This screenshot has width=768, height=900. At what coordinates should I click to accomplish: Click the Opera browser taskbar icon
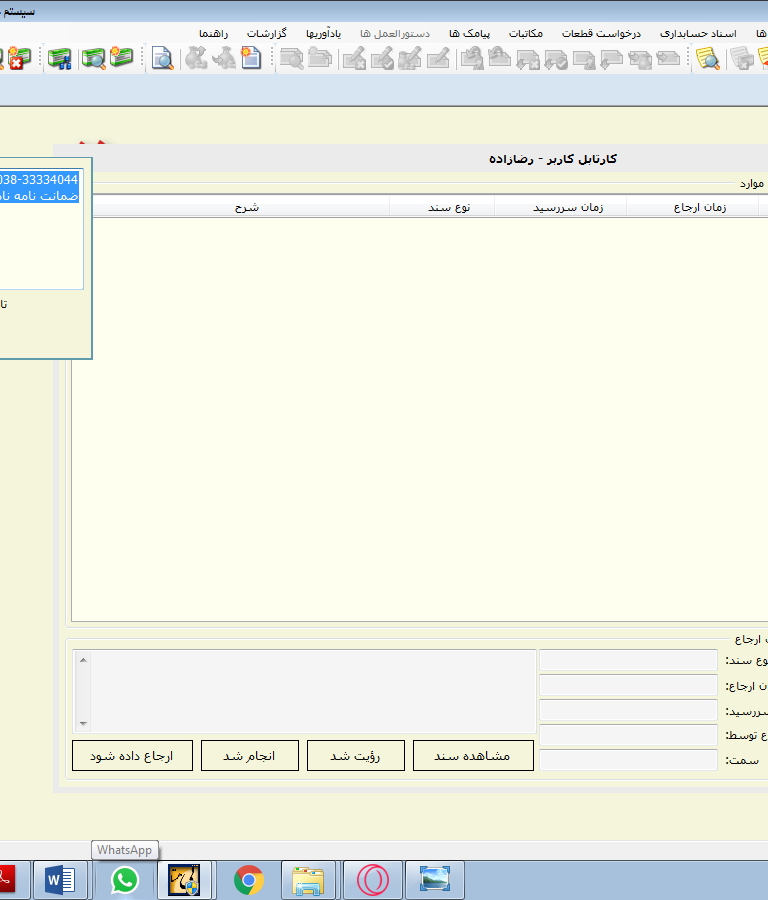click(373, 880)
